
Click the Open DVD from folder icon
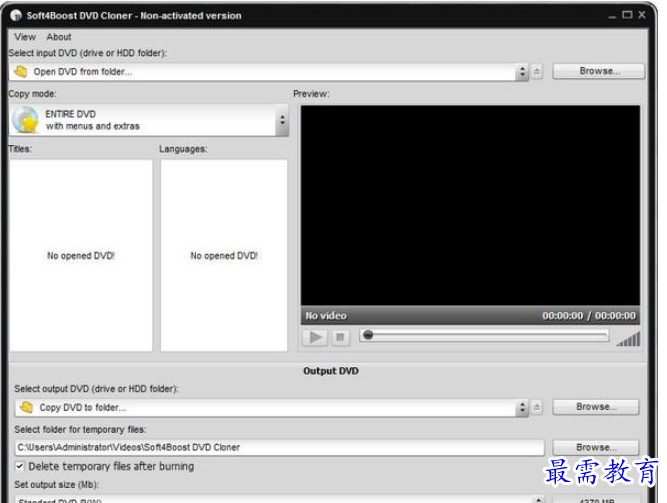pos(20,71)
